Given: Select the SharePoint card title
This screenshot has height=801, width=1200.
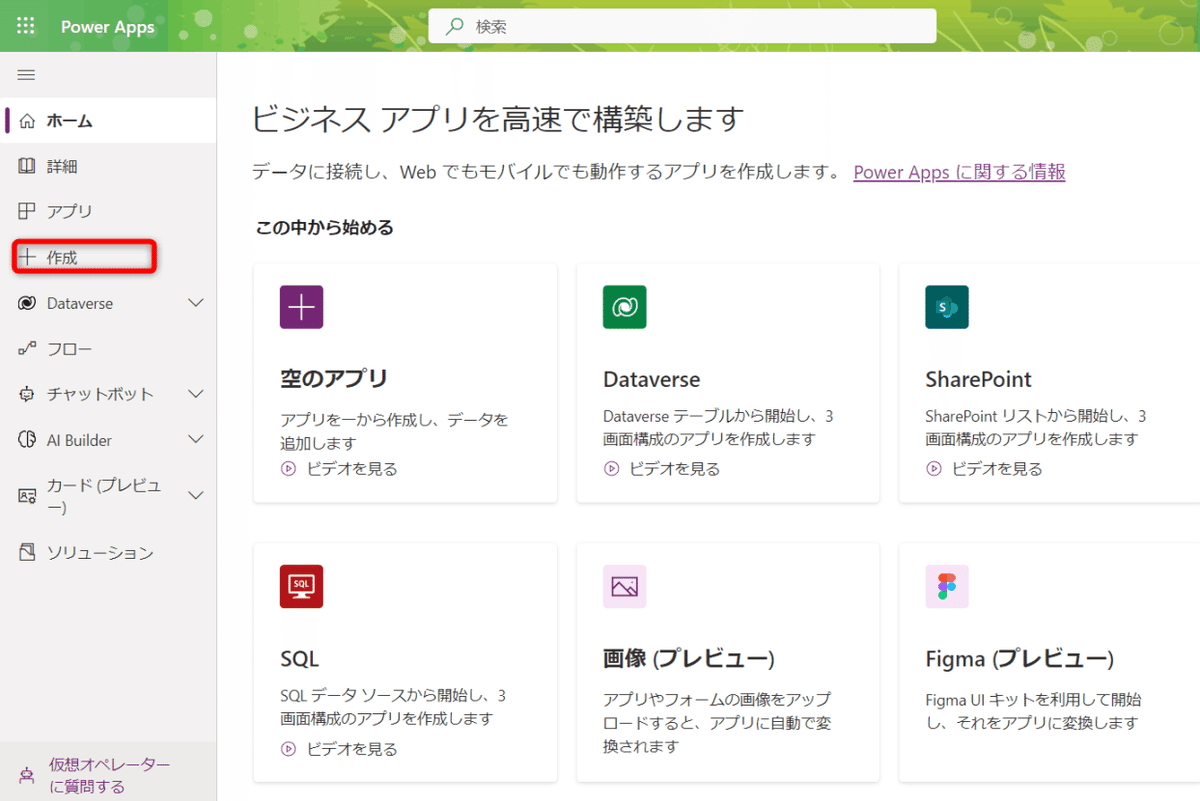Looking at the screenshot, I should pyautogui.click(x=978, y=380).
